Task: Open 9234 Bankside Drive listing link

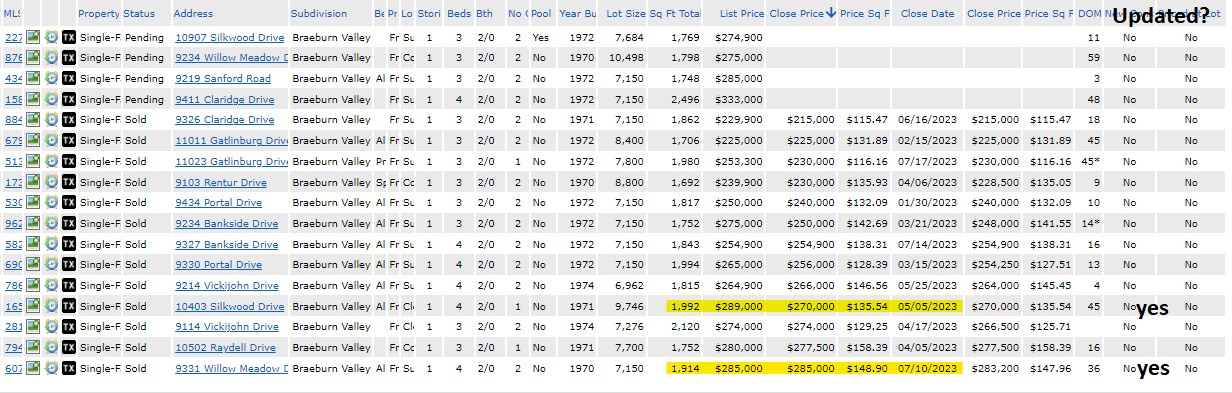Action: pos(227,224)
